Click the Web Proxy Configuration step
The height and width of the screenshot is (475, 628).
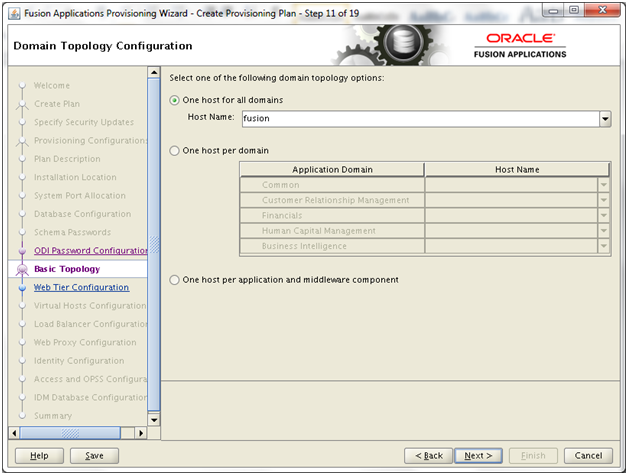click(x=85, y=343)
